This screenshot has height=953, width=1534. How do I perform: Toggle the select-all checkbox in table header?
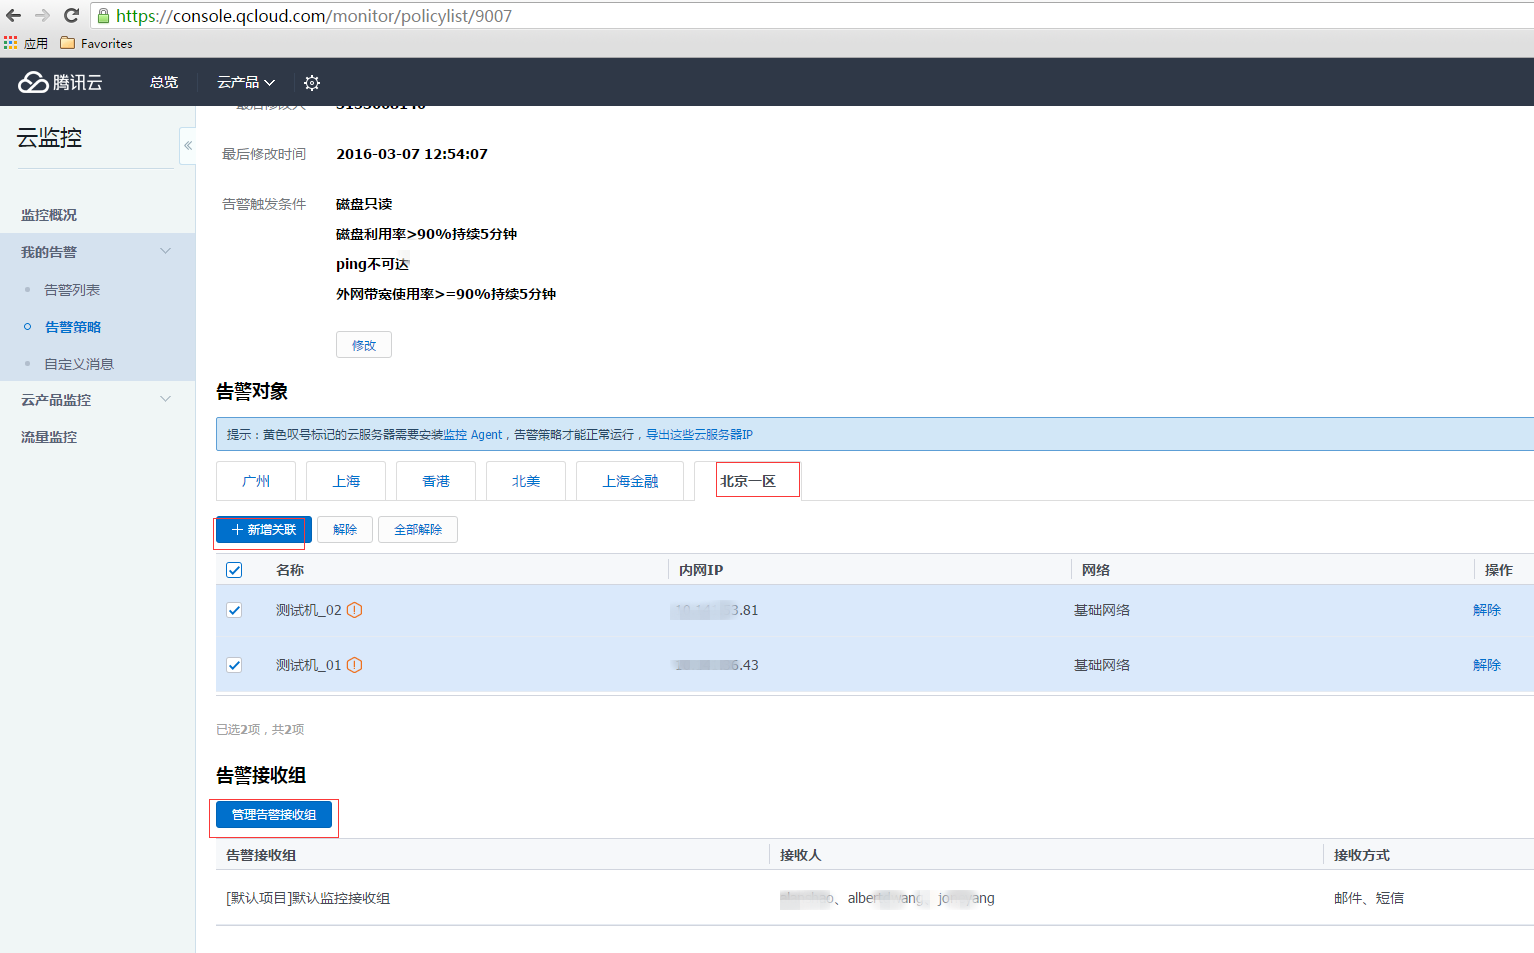234,570
